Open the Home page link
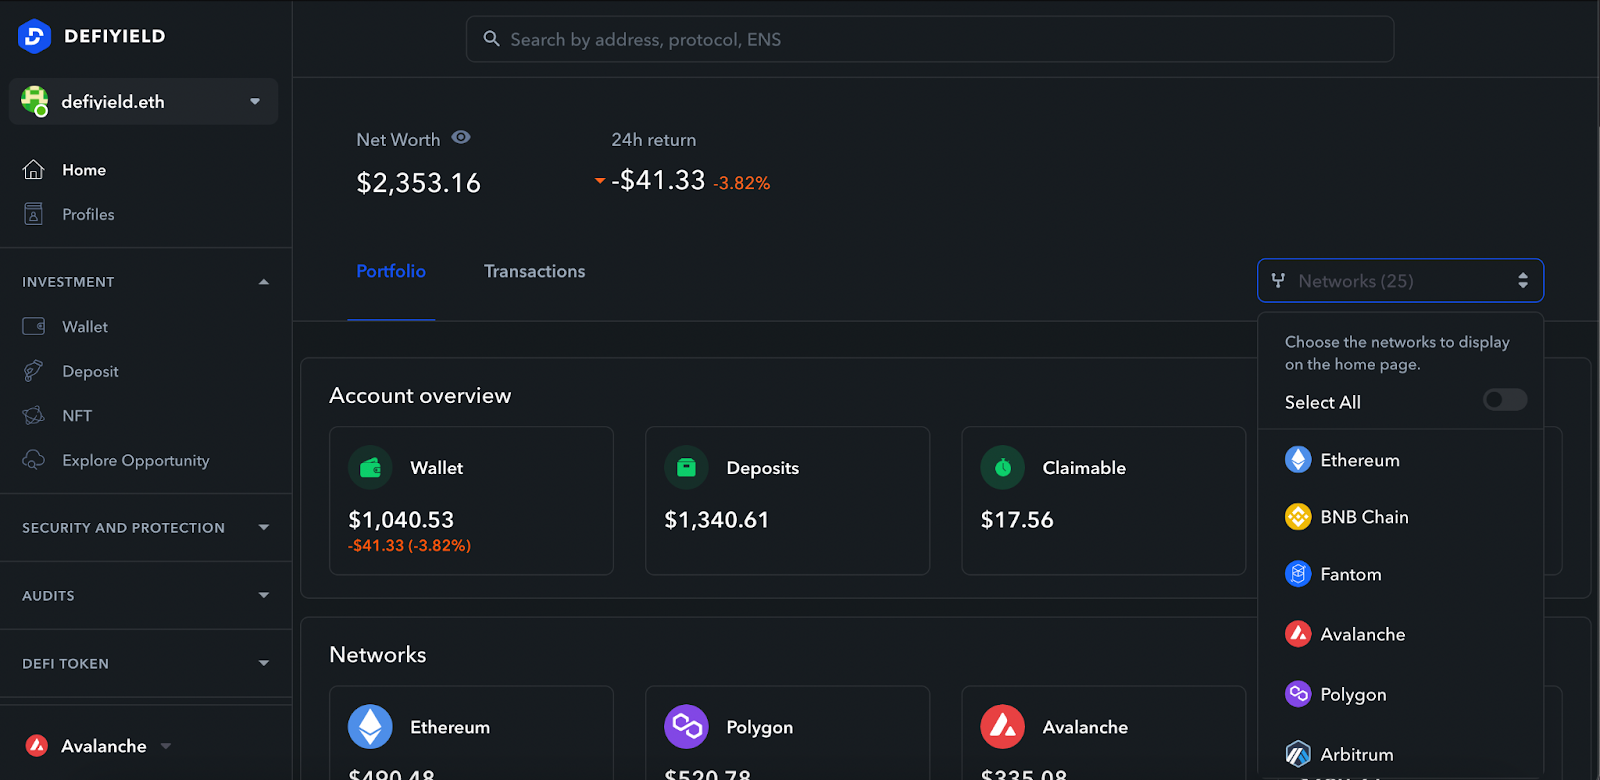This screenshot has height=780, width=1600. [x=84, y=170]
